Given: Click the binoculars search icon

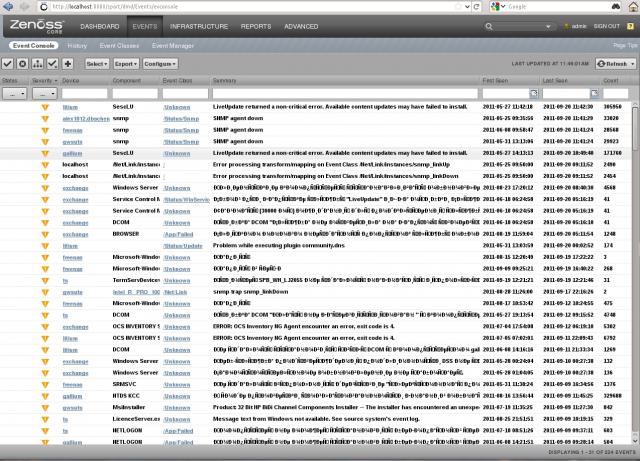Looking at the screenshot, I should 616,7.
